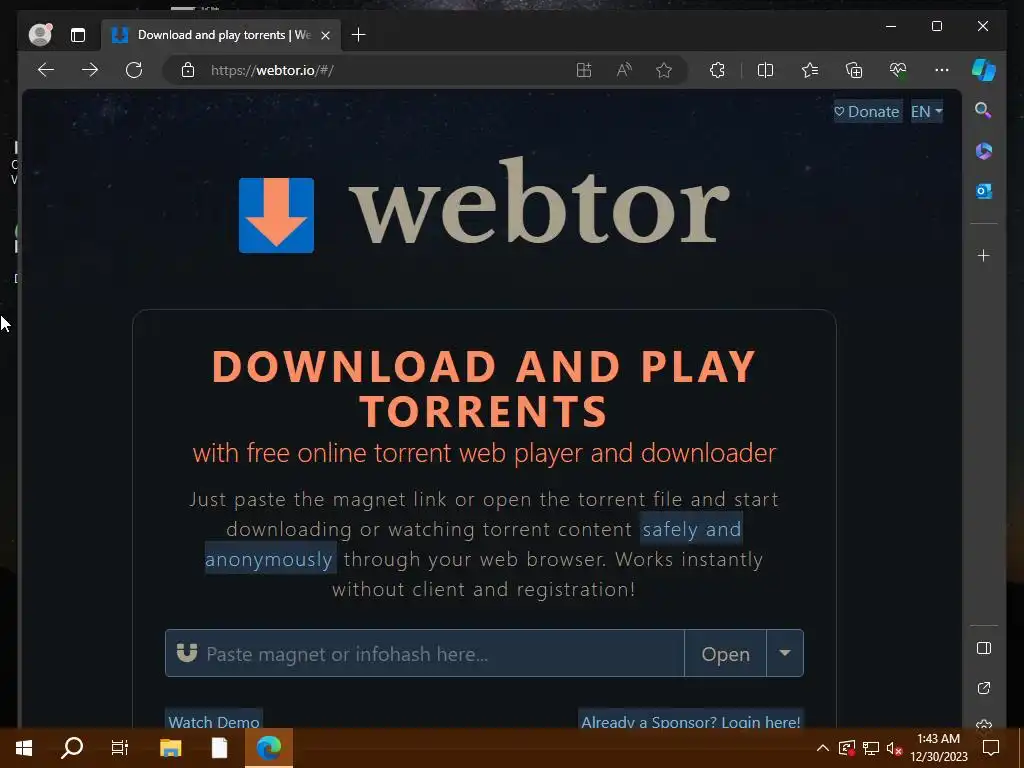Open a new browser tab
Image resolution: width=1024 pixels, height=768 pixels.
tap(359, 35)
